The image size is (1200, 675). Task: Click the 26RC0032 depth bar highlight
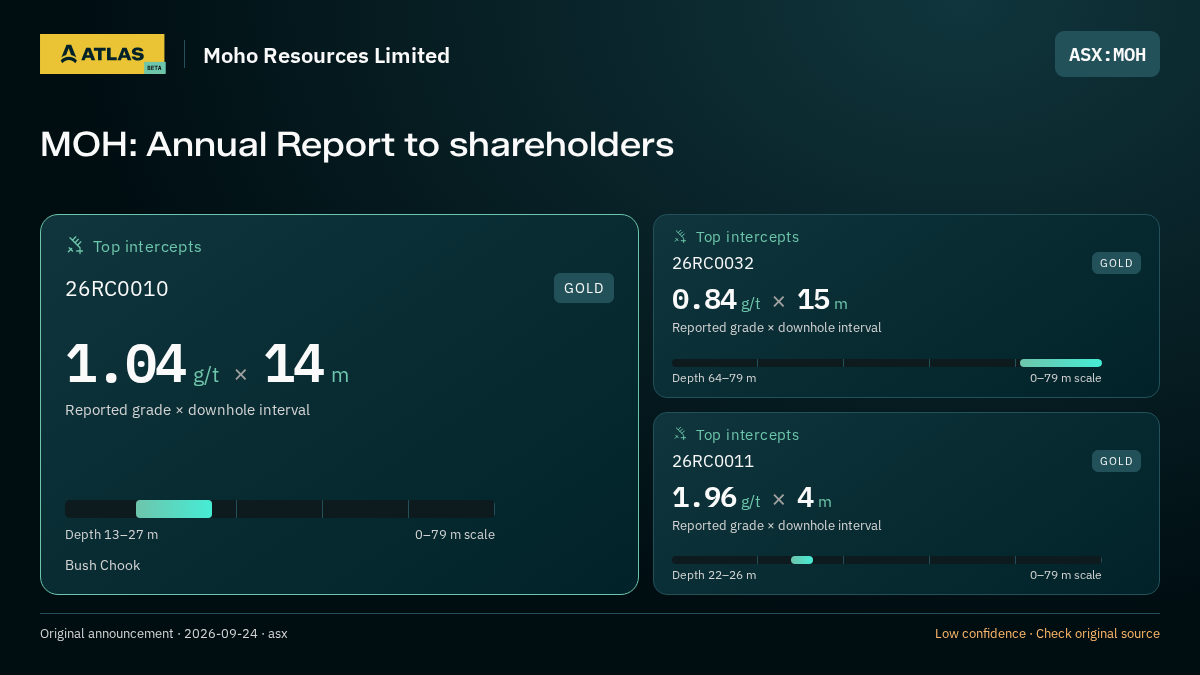(x=1060, y=363)
